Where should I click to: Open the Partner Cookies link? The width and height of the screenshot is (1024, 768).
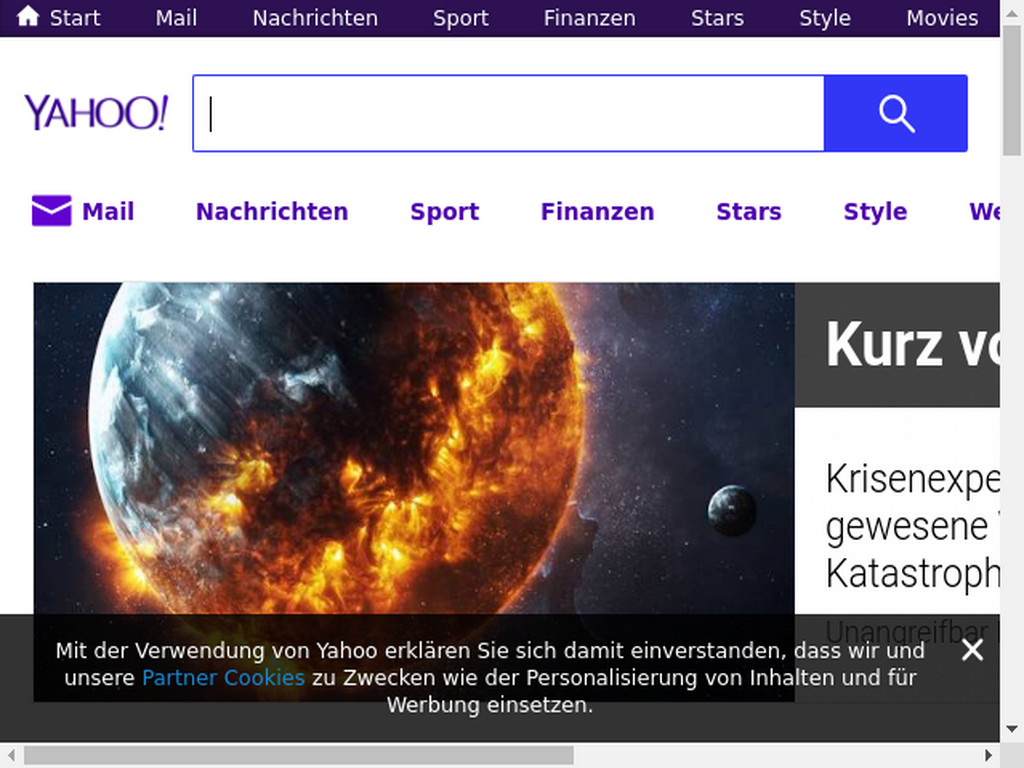click(x=223, y=678)
